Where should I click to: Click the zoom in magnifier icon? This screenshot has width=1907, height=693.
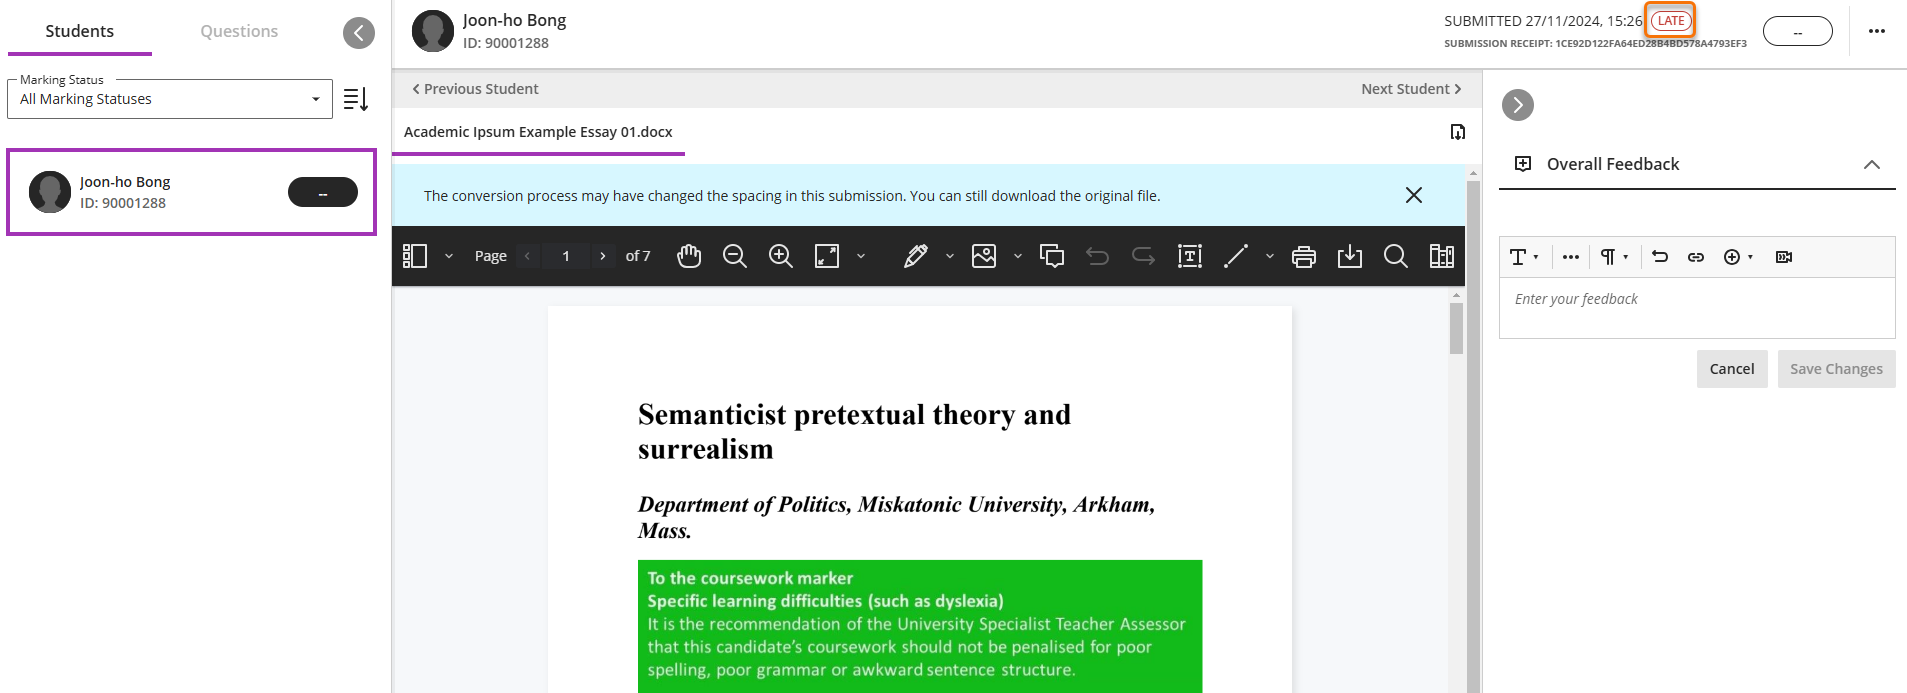click(x=781, y=256)
